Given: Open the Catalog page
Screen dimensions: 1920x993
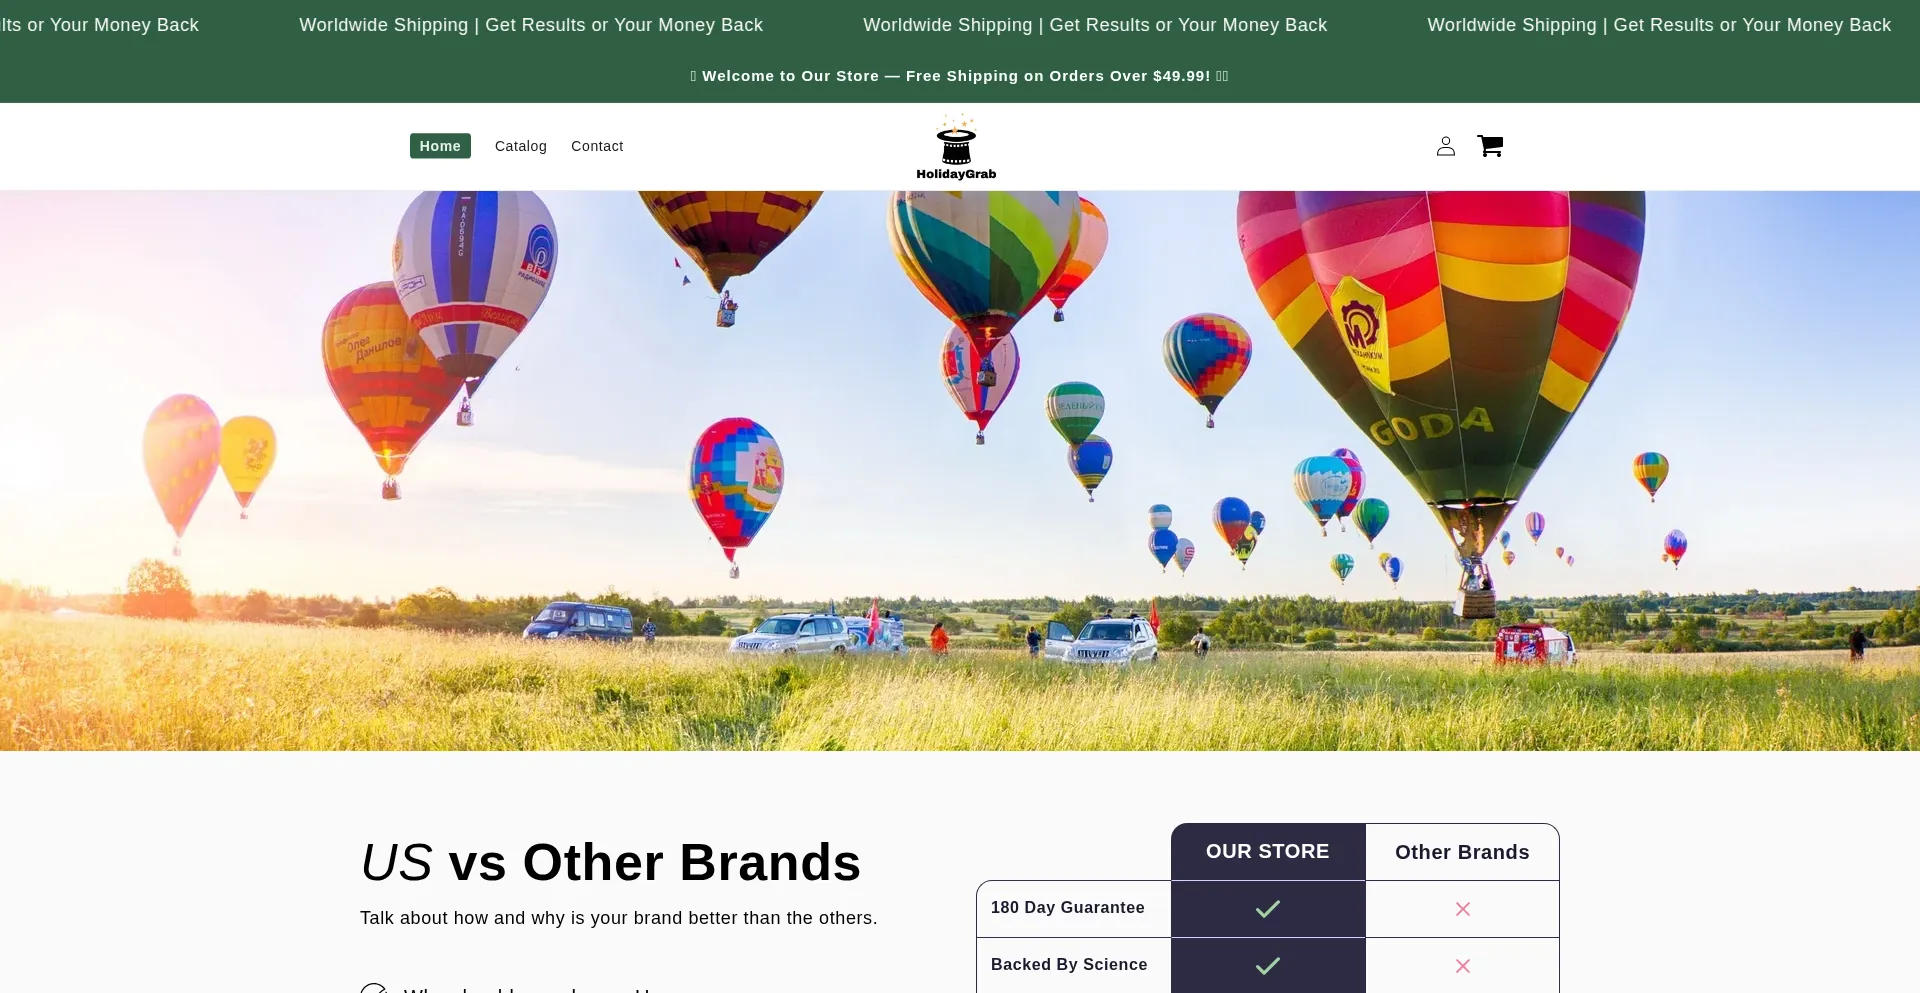Looking at the screenshot, I should [x=521, y=146].
